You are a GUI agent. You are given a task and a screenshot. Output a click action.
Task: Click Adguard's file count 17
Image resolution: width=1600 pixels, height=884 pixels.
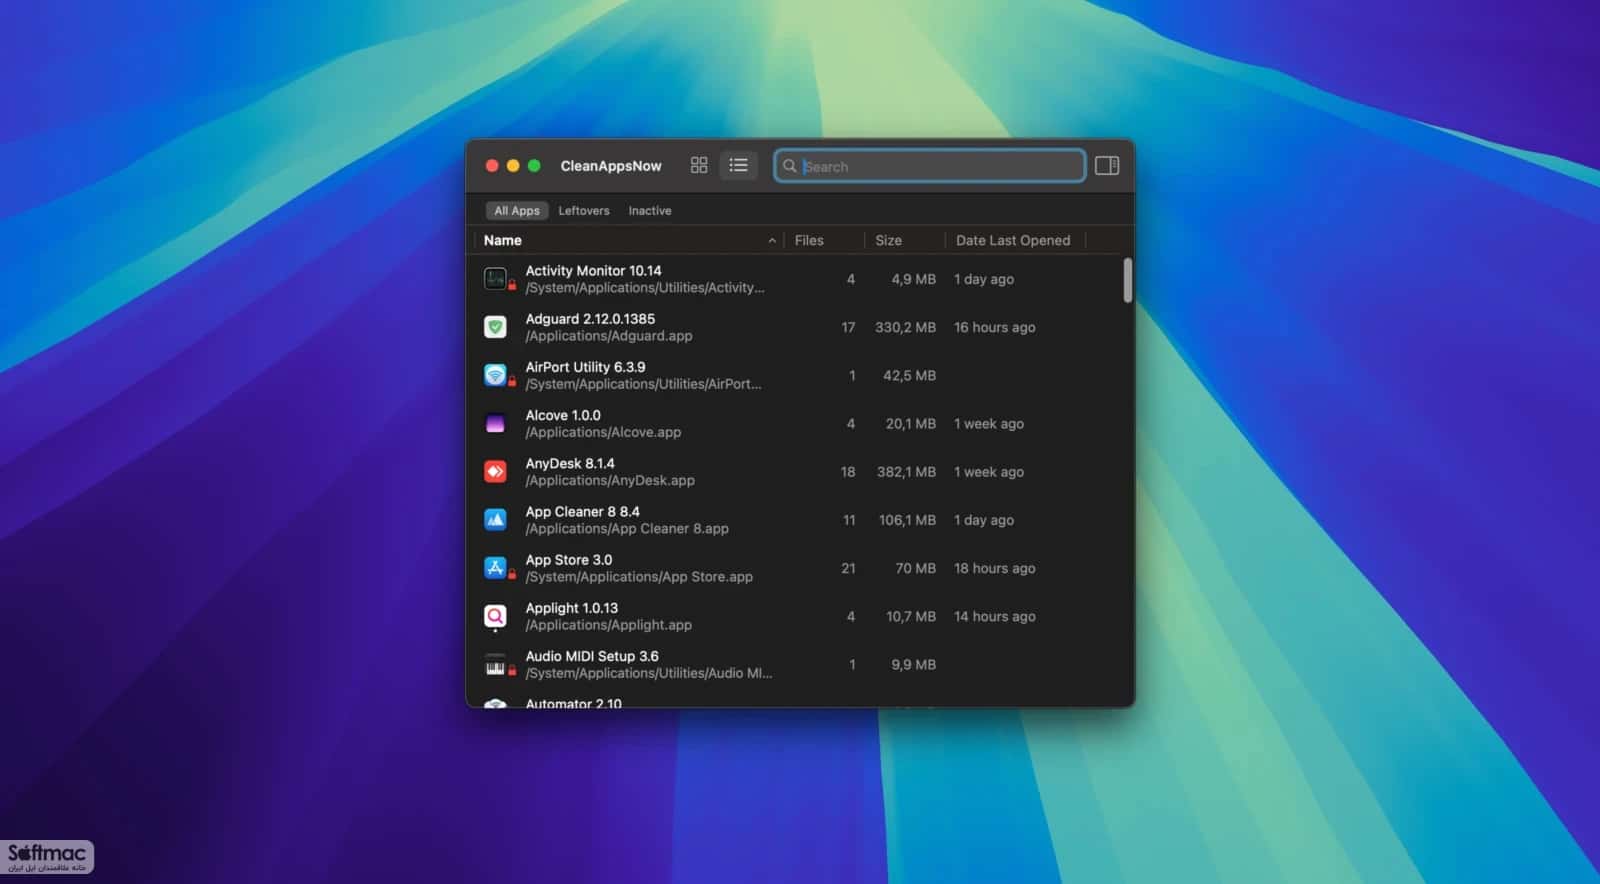(x=848, y=327)
